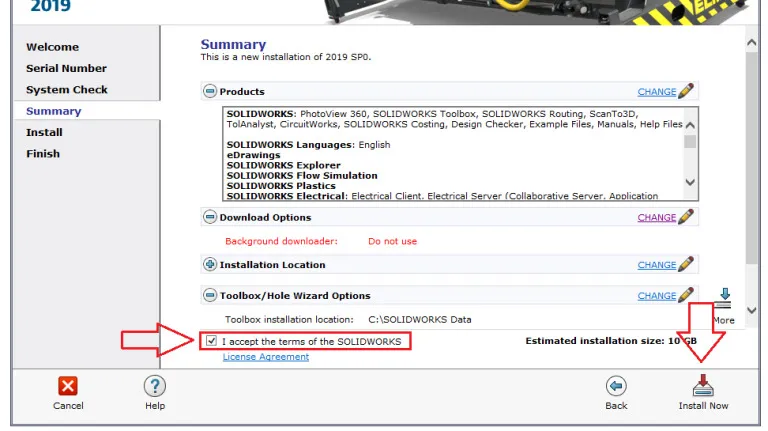Select the Install step in sidebar
Viewport: 768px width, 431px height.
tap(44, 132)
